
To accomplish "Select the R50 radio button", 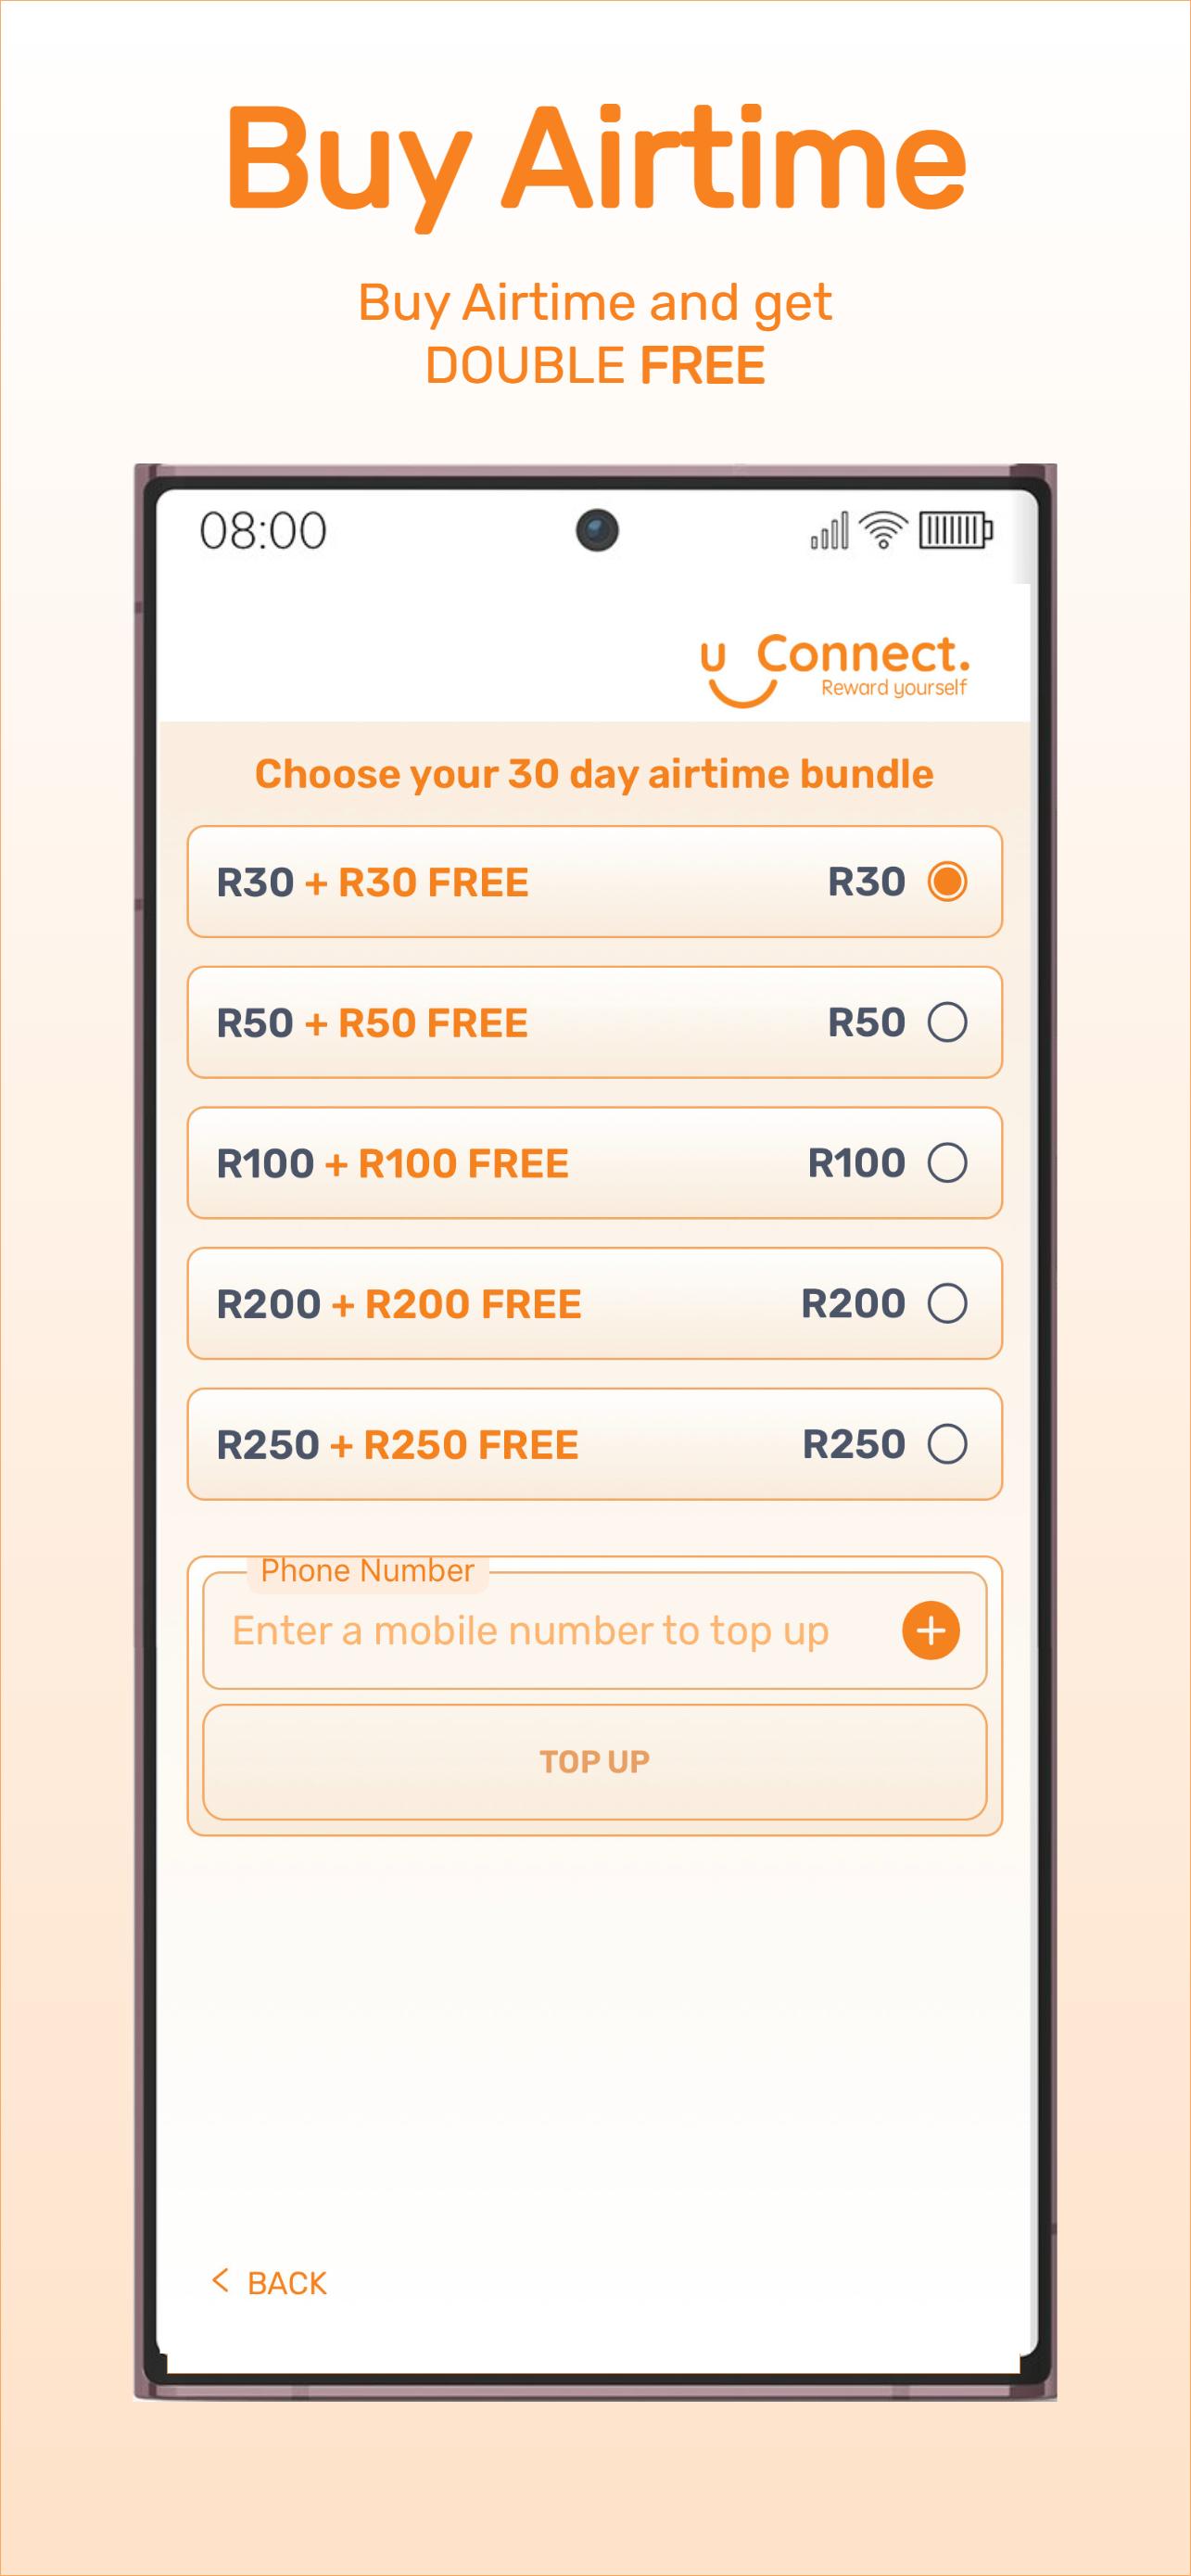I will (947, 1022).
